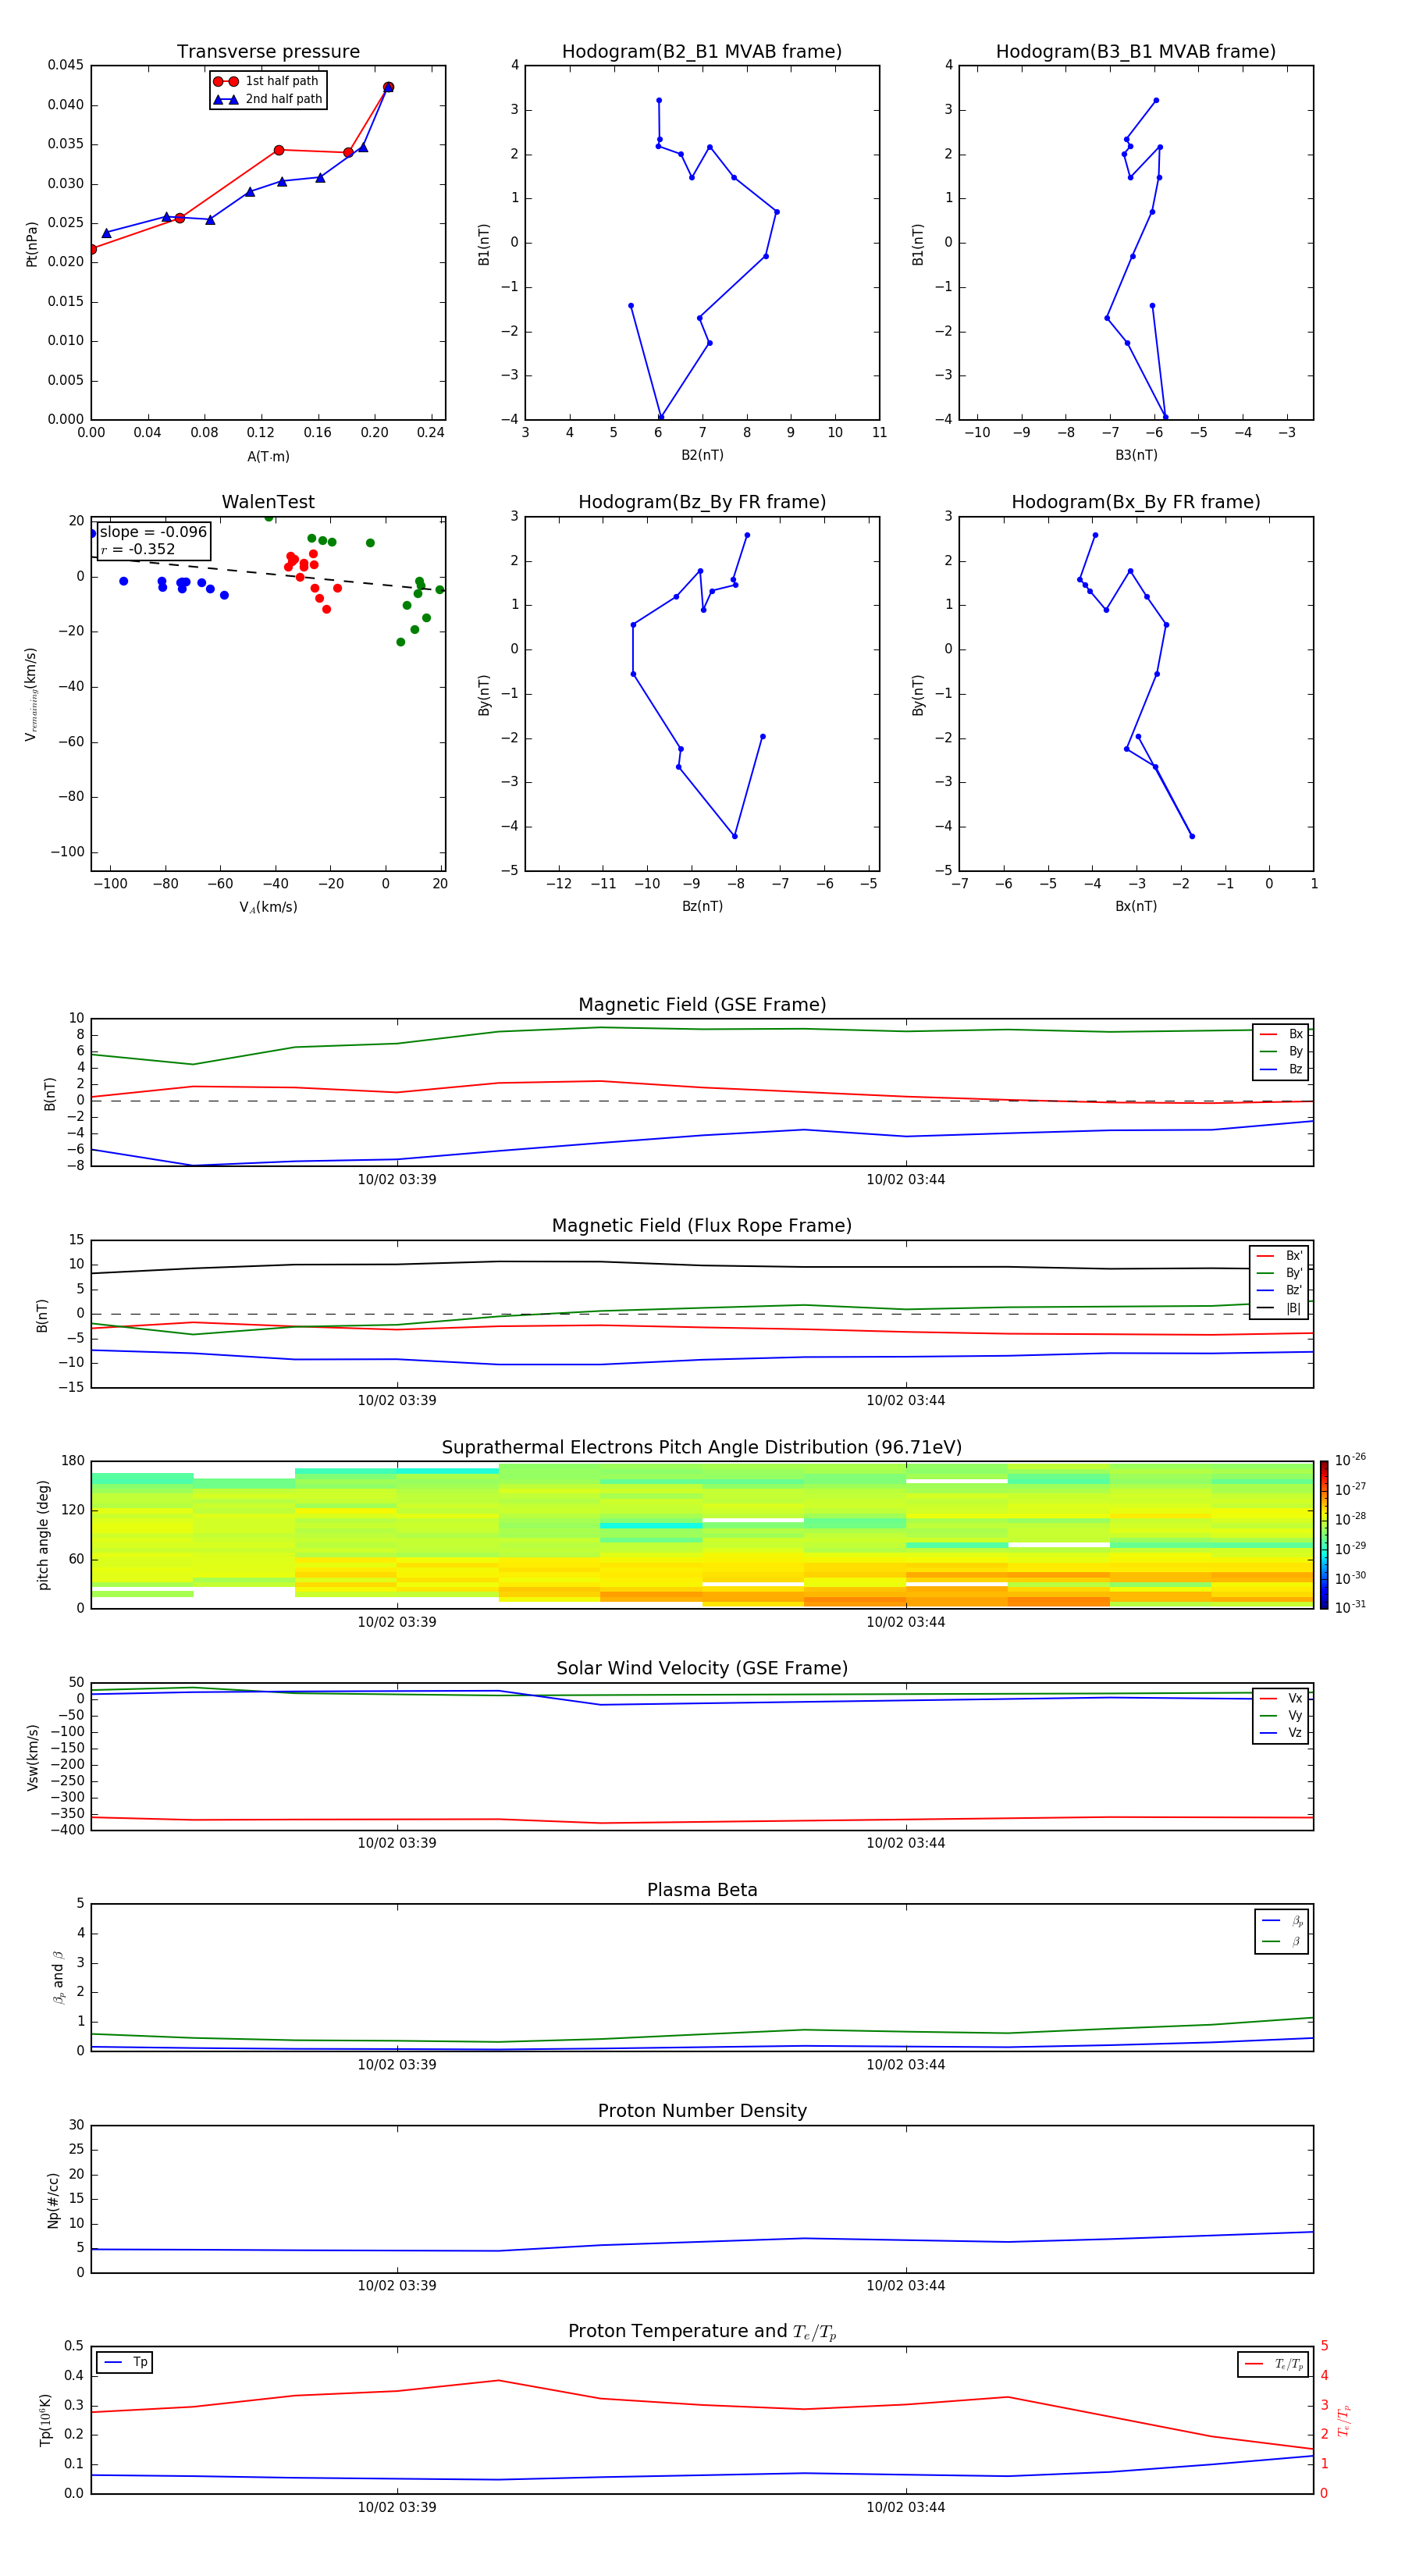Click the 'Pt(nPa)' y-axis label
This screenshot has width=1405, height=2576.
(x=31, y=244)
